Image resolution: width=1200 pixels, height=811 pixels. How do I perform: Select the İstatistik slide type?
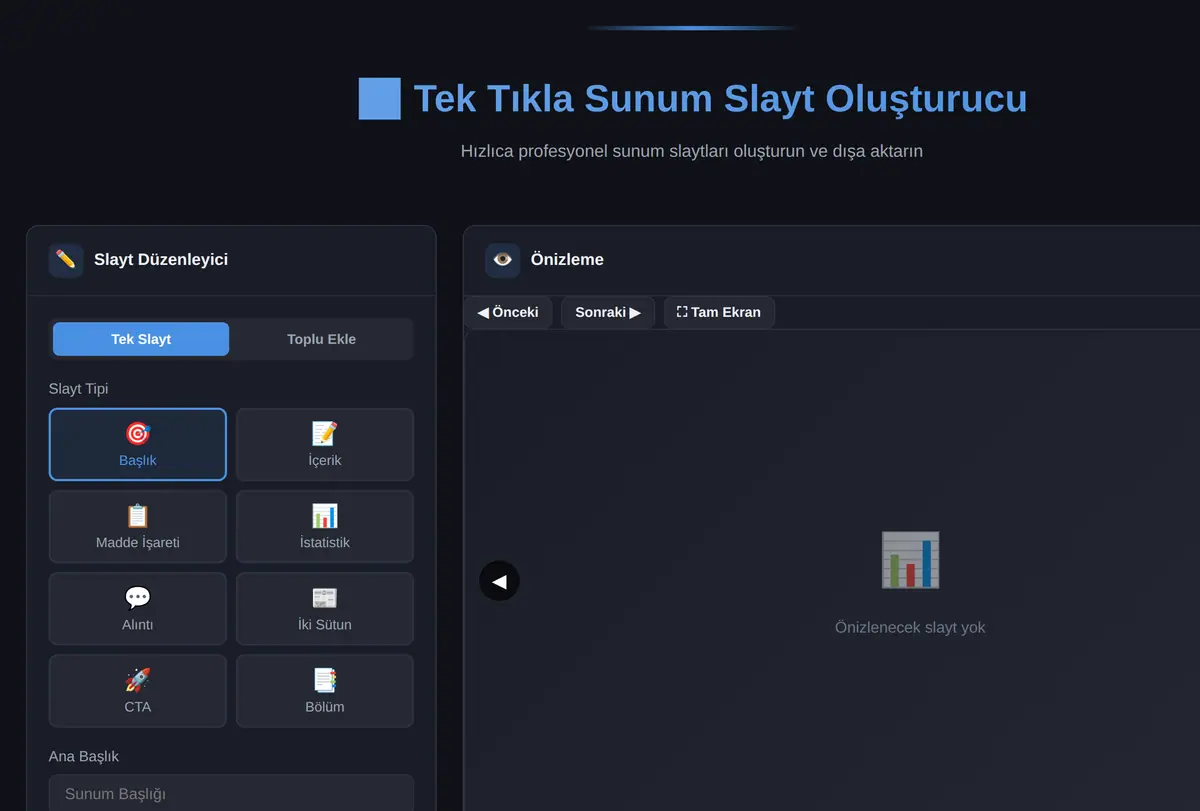coord(325,527)
